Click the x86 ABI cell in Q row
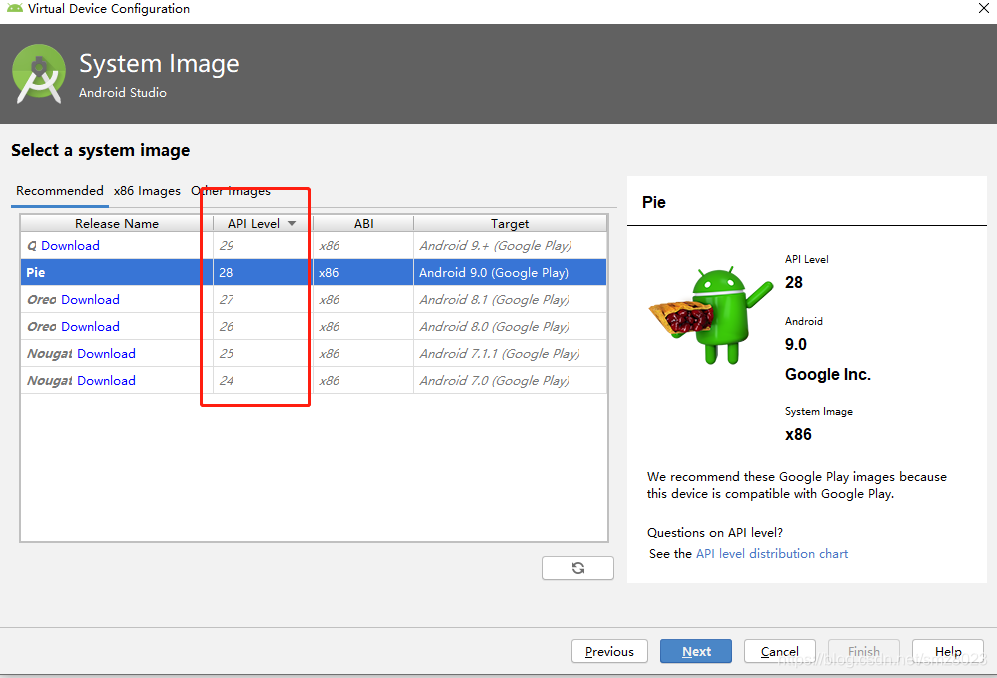 pos(363,246)
